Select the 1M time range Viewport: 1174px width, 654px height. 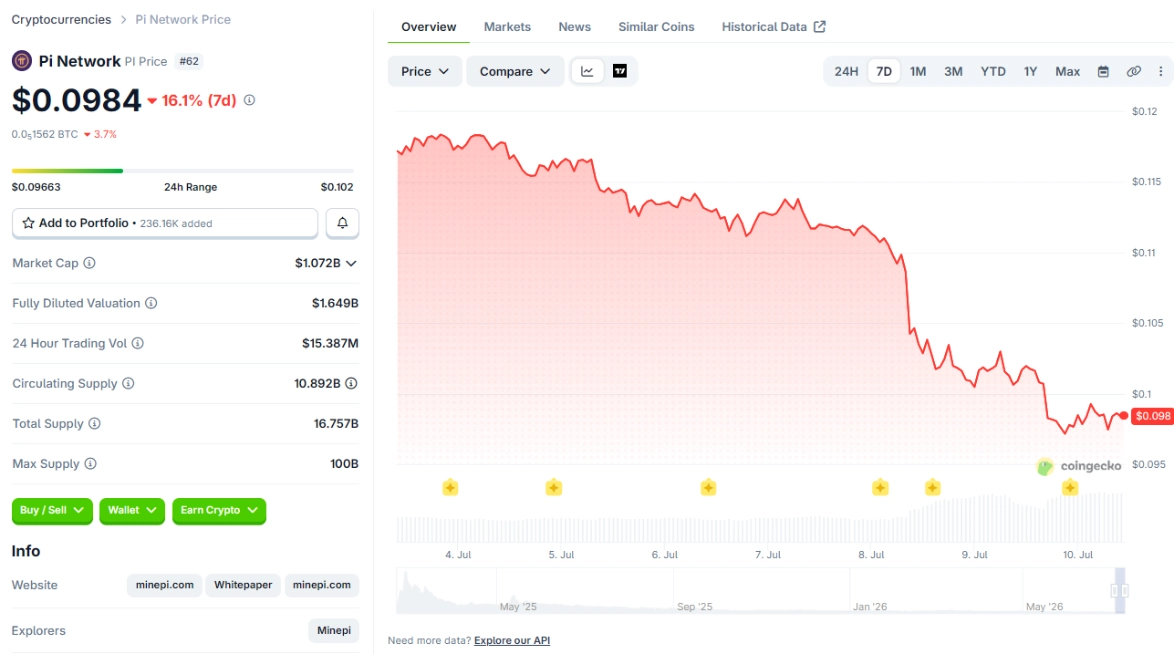918,71
